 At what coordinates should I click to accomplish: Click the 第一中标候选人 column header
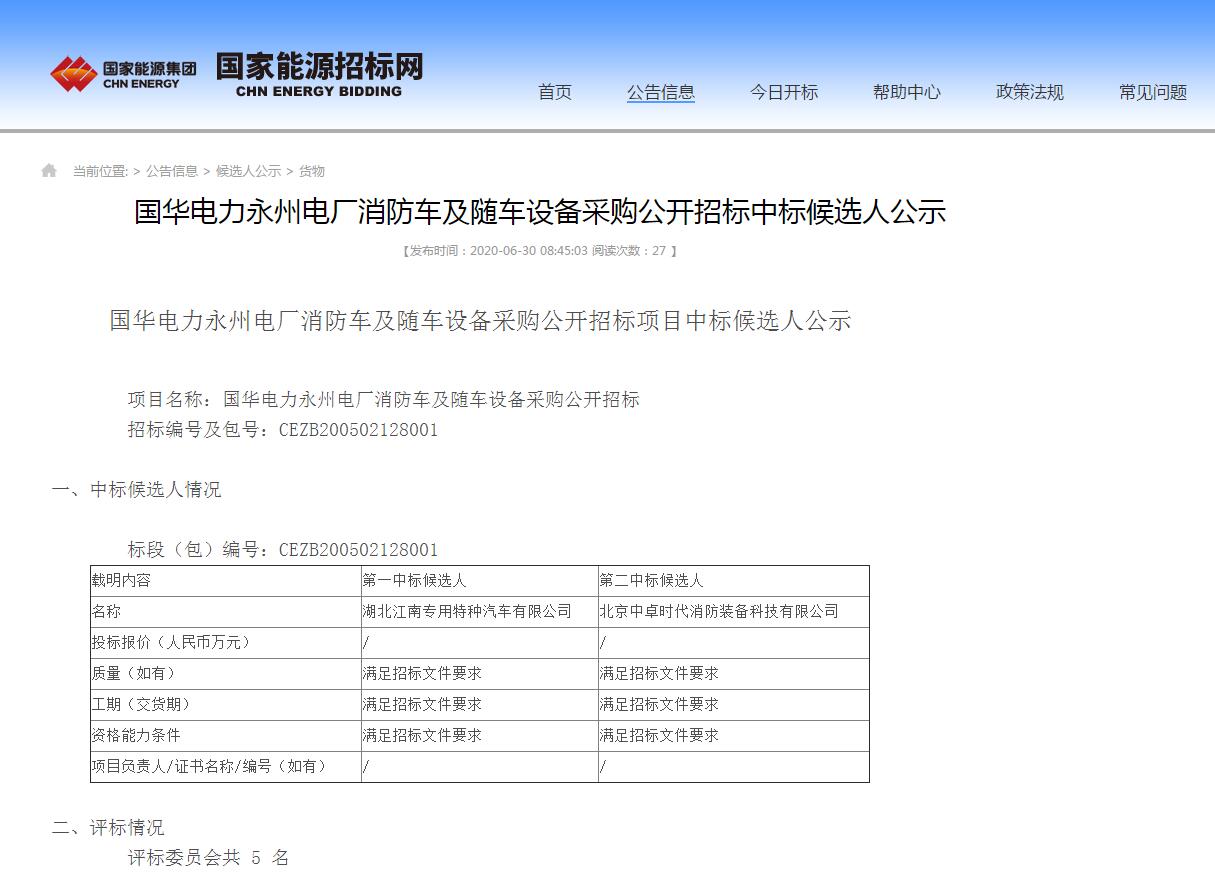tap(414, 580)
